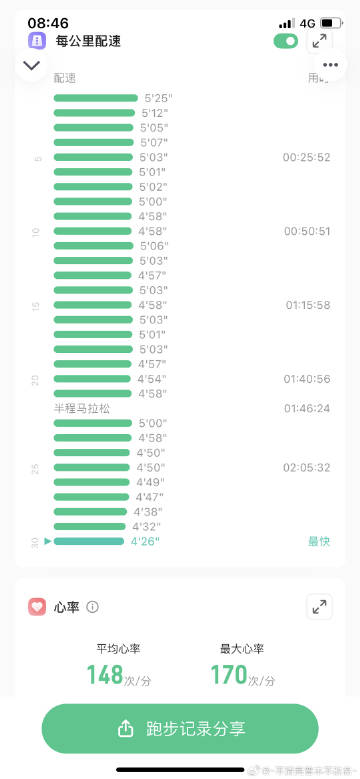
Task: Select the half marathon (半程马拉松) row
Action: pyautogui.click(x=192, y=408)
